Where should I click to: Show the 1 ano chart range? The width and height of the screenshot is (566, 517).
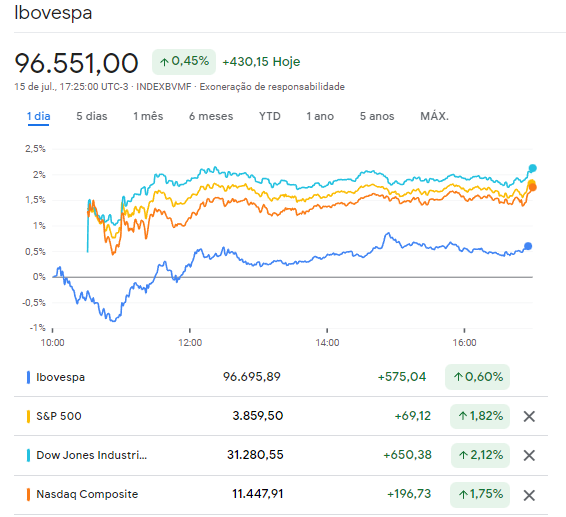point(320,116)
